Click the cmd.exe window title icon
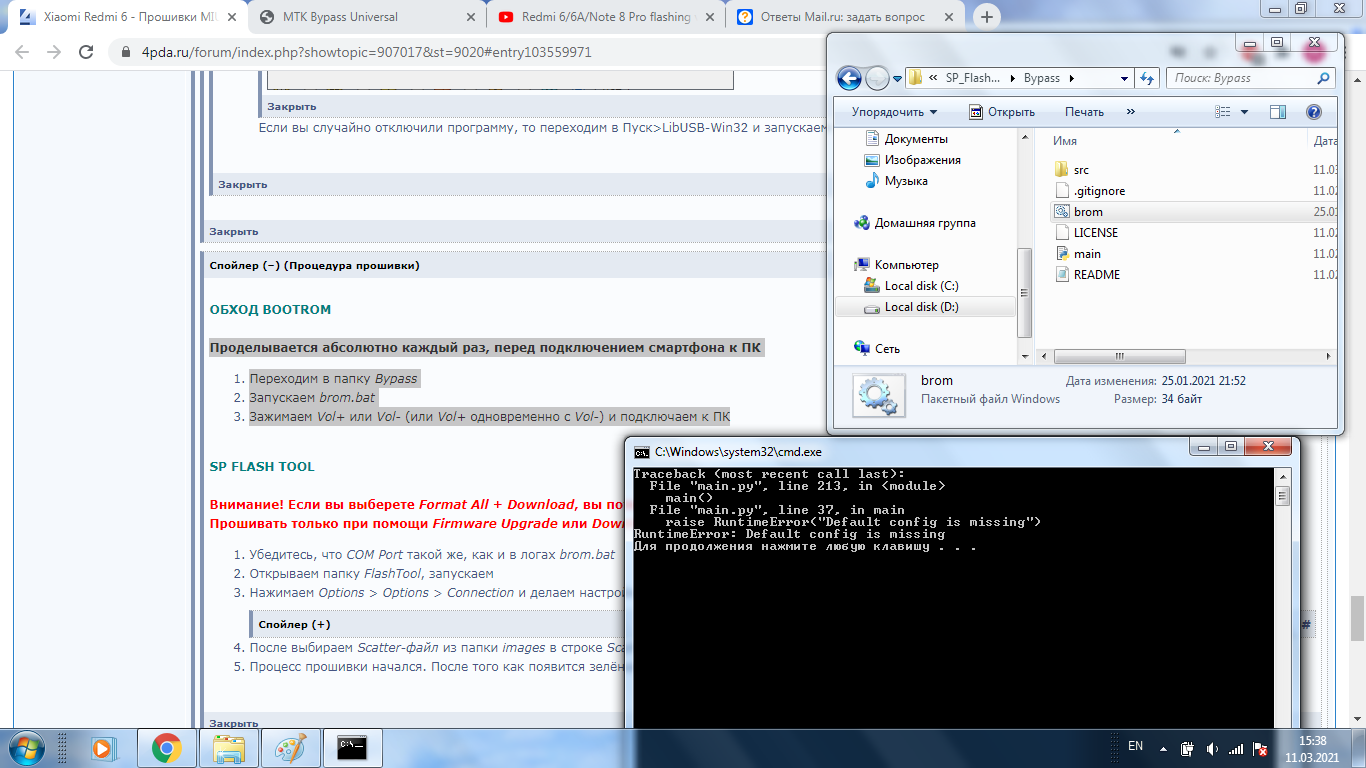Screen dimensions: 1366x768 (642, 452)
